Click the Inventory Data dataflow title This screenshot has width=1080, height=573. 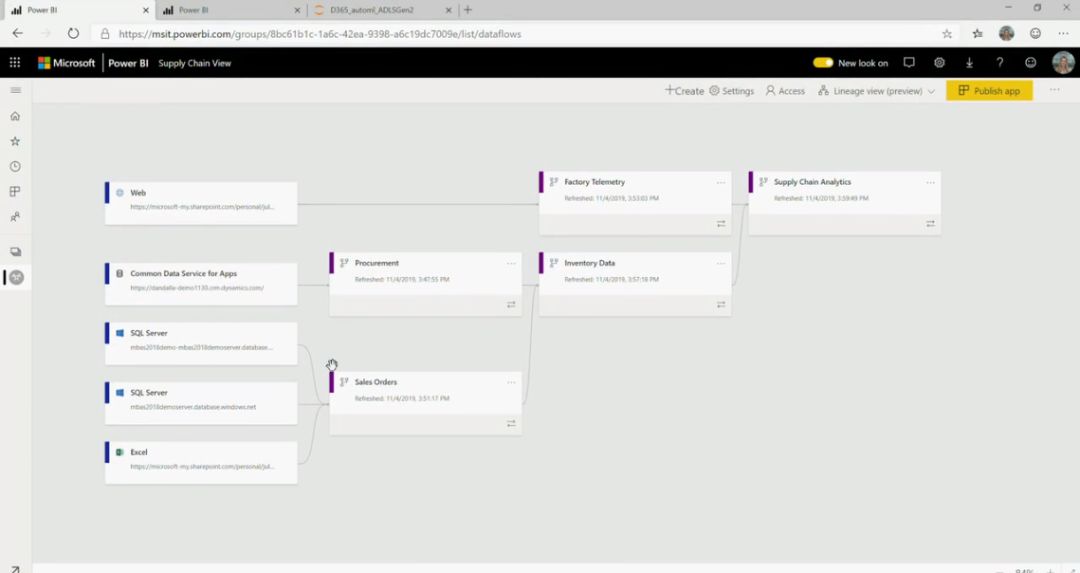[590, 263]
